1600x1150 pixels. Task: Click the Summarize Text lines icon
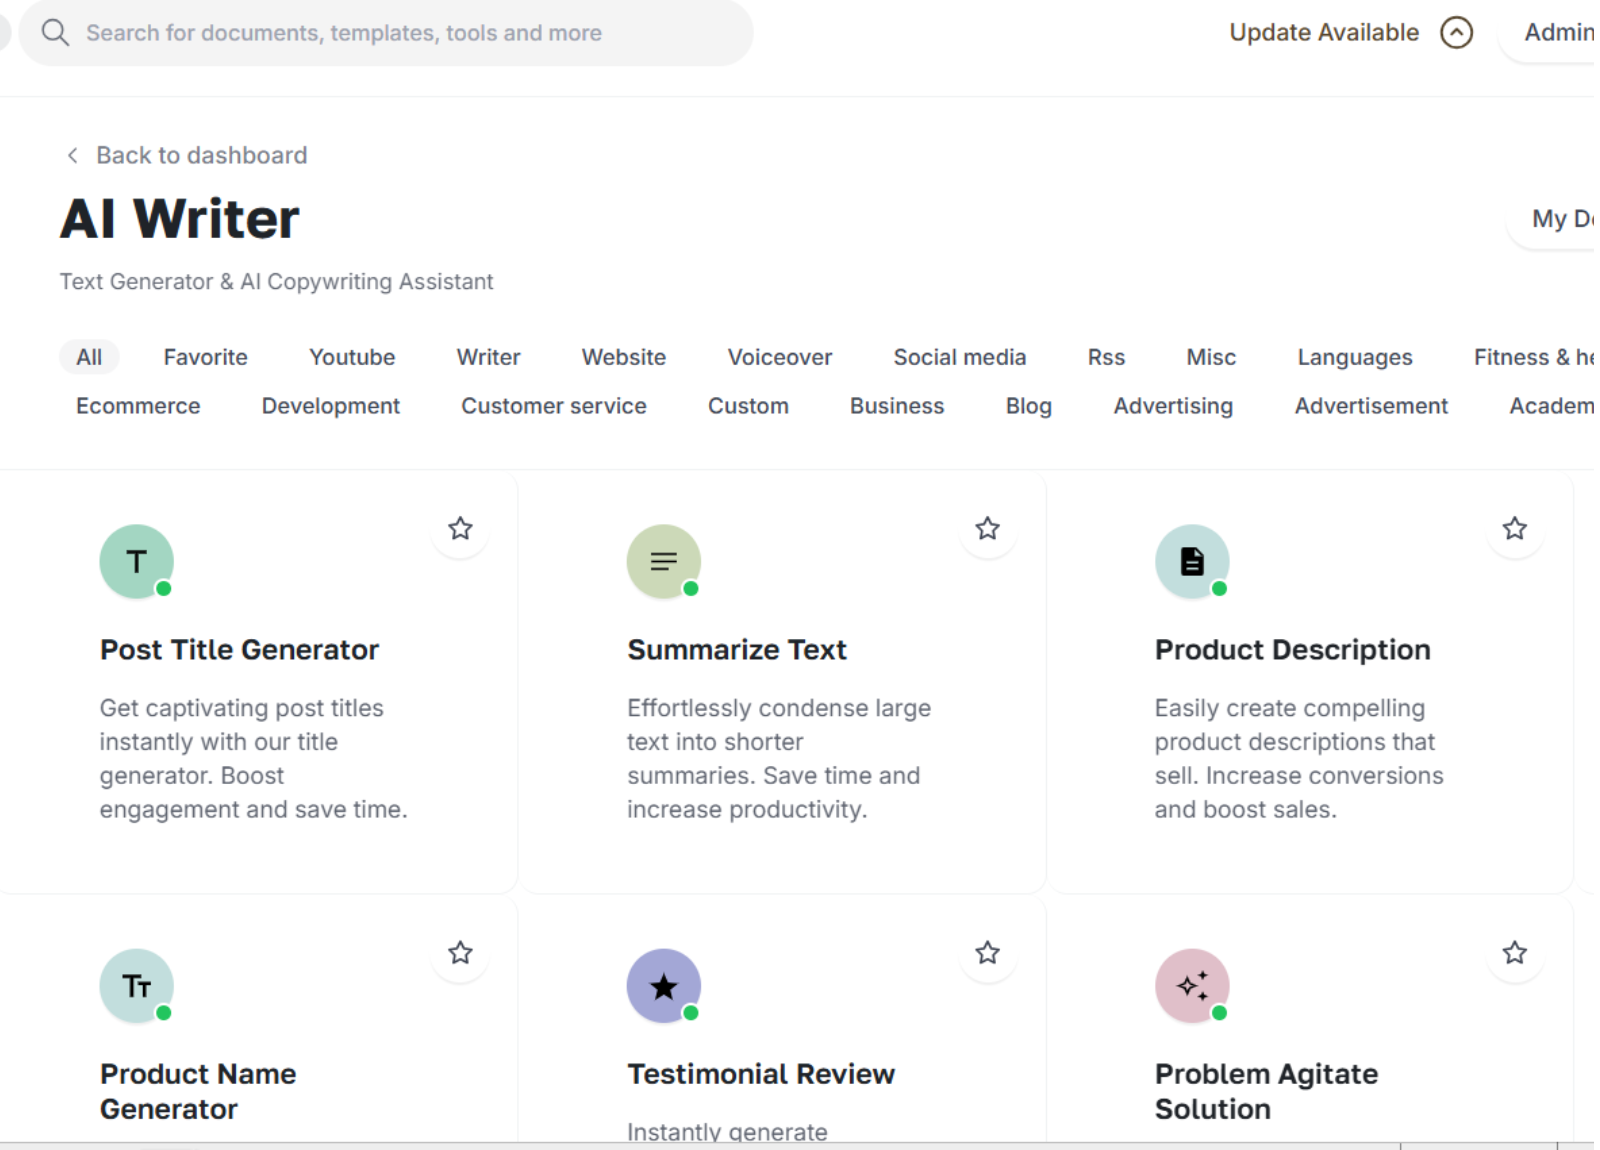[664, 561]
